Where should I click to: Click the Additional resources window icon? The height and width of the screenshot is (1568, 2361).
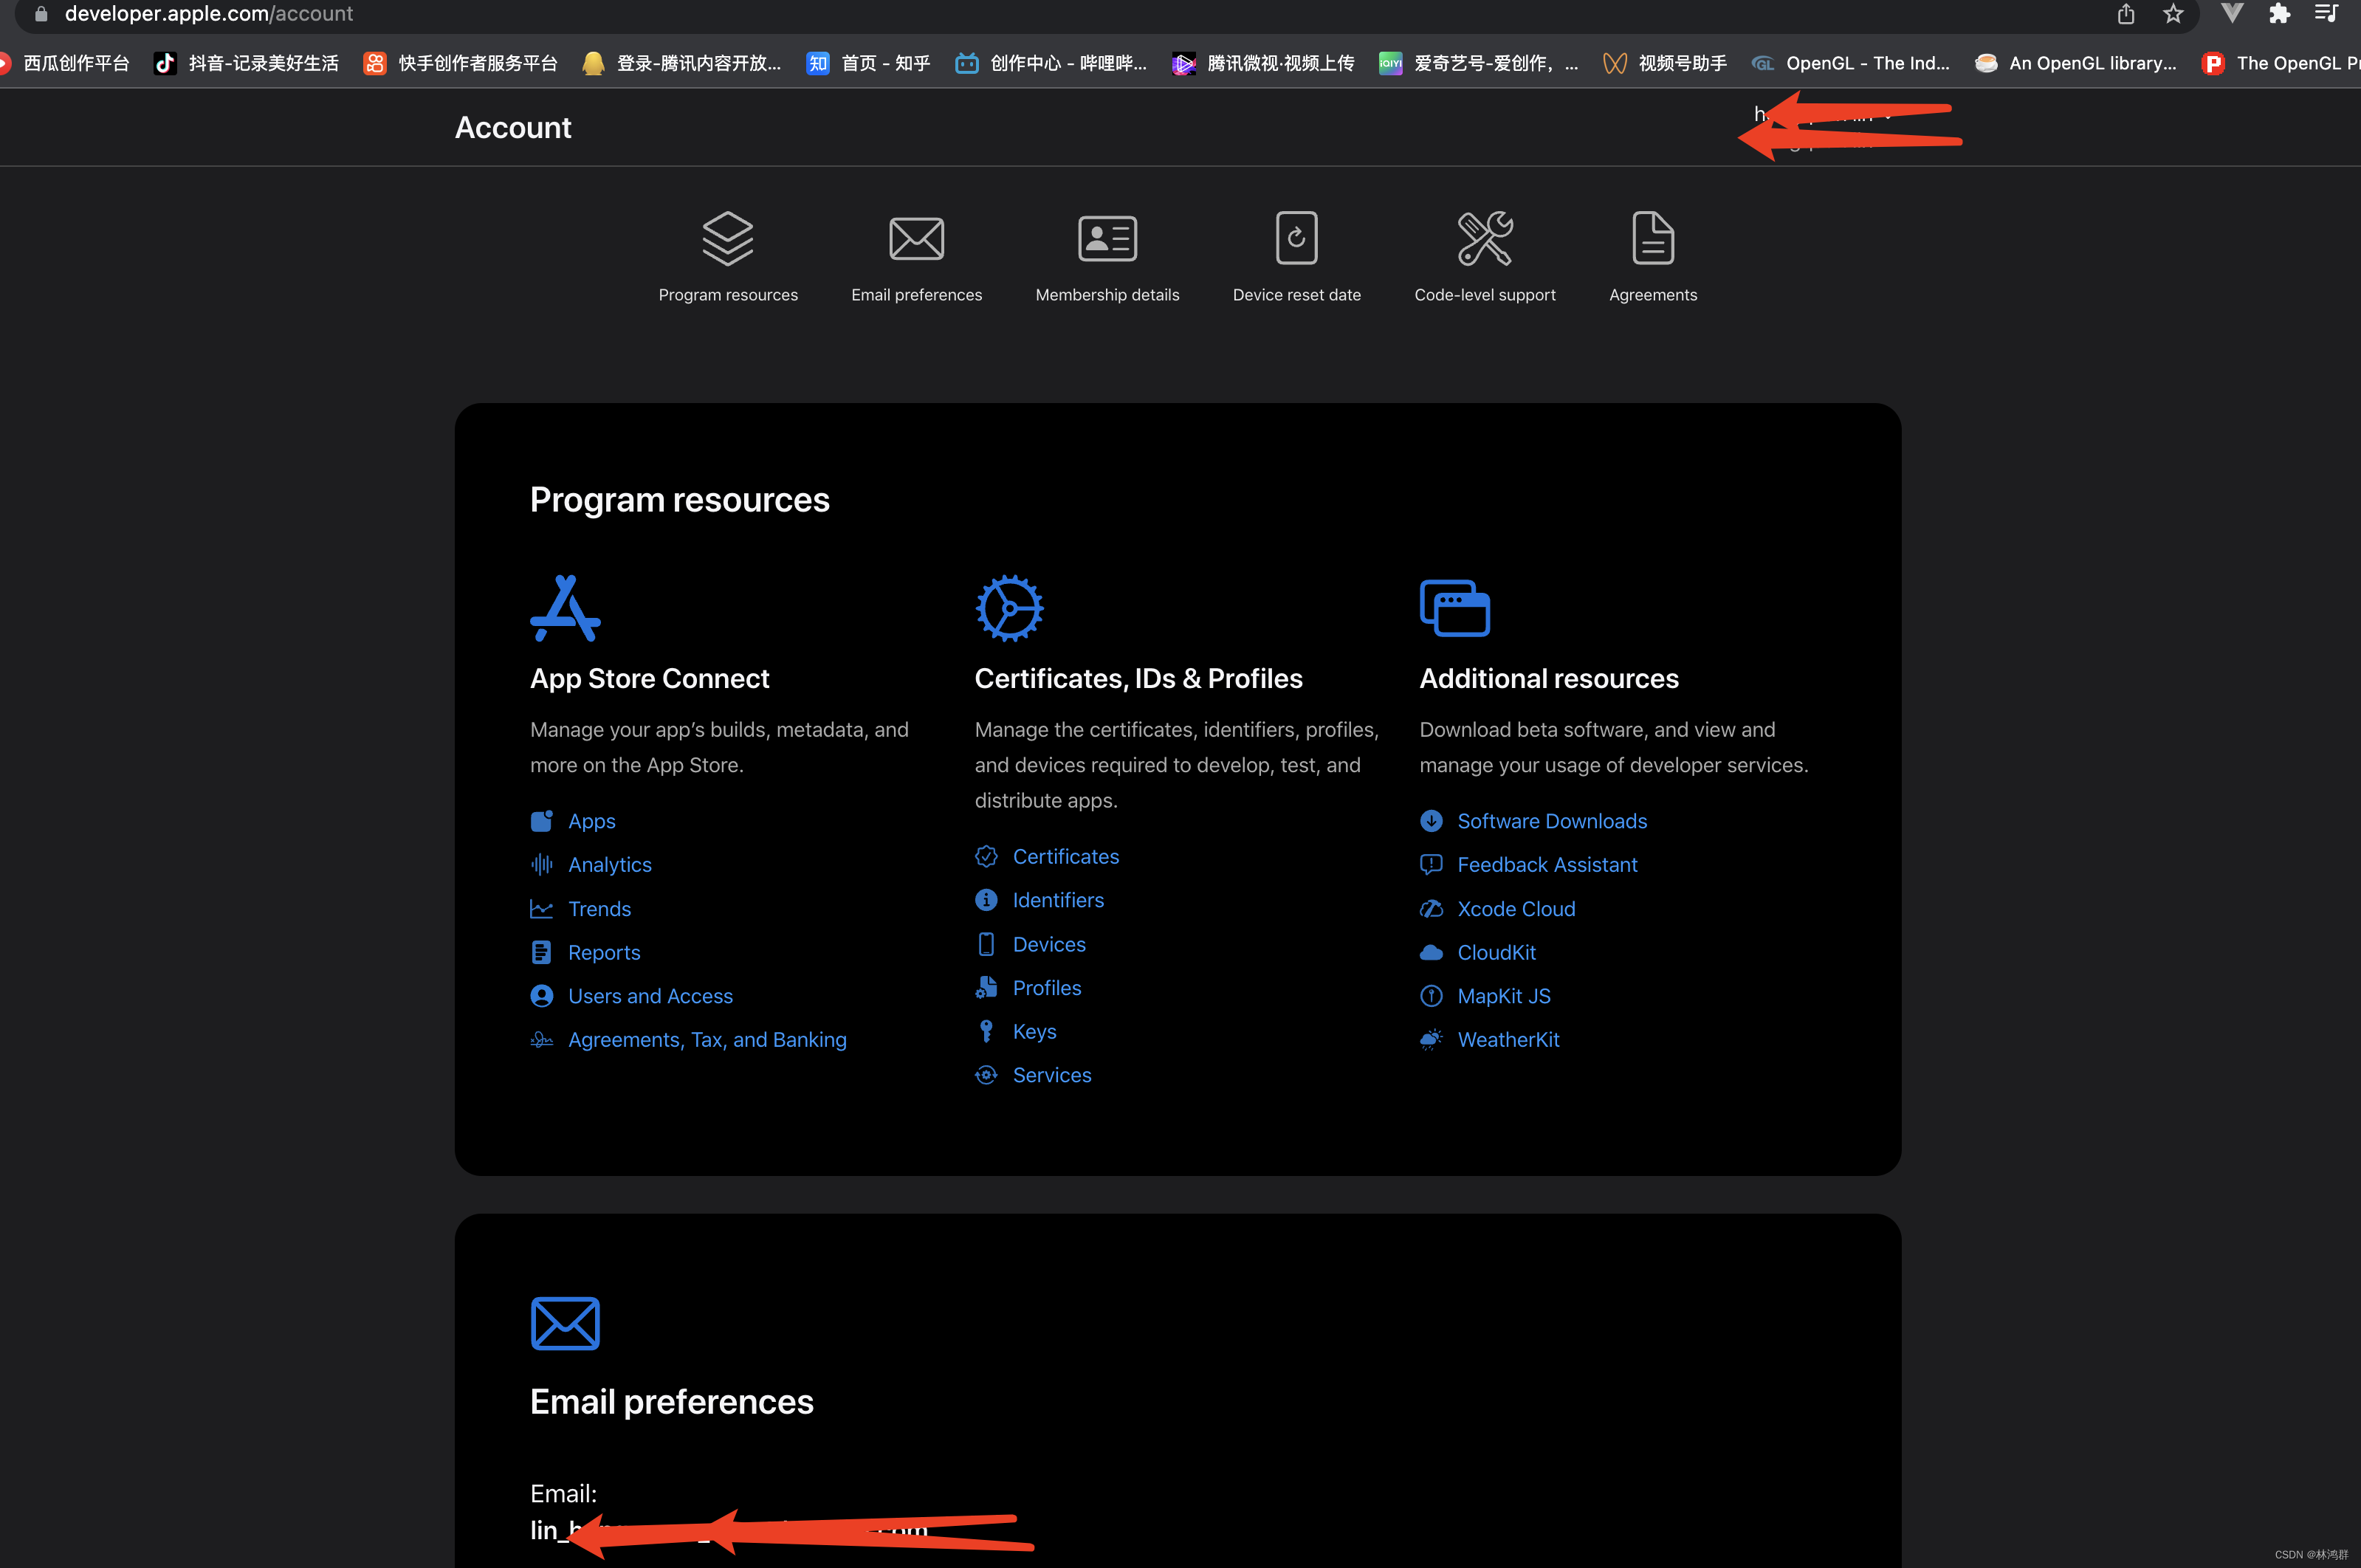click(x=1454, y=608)
